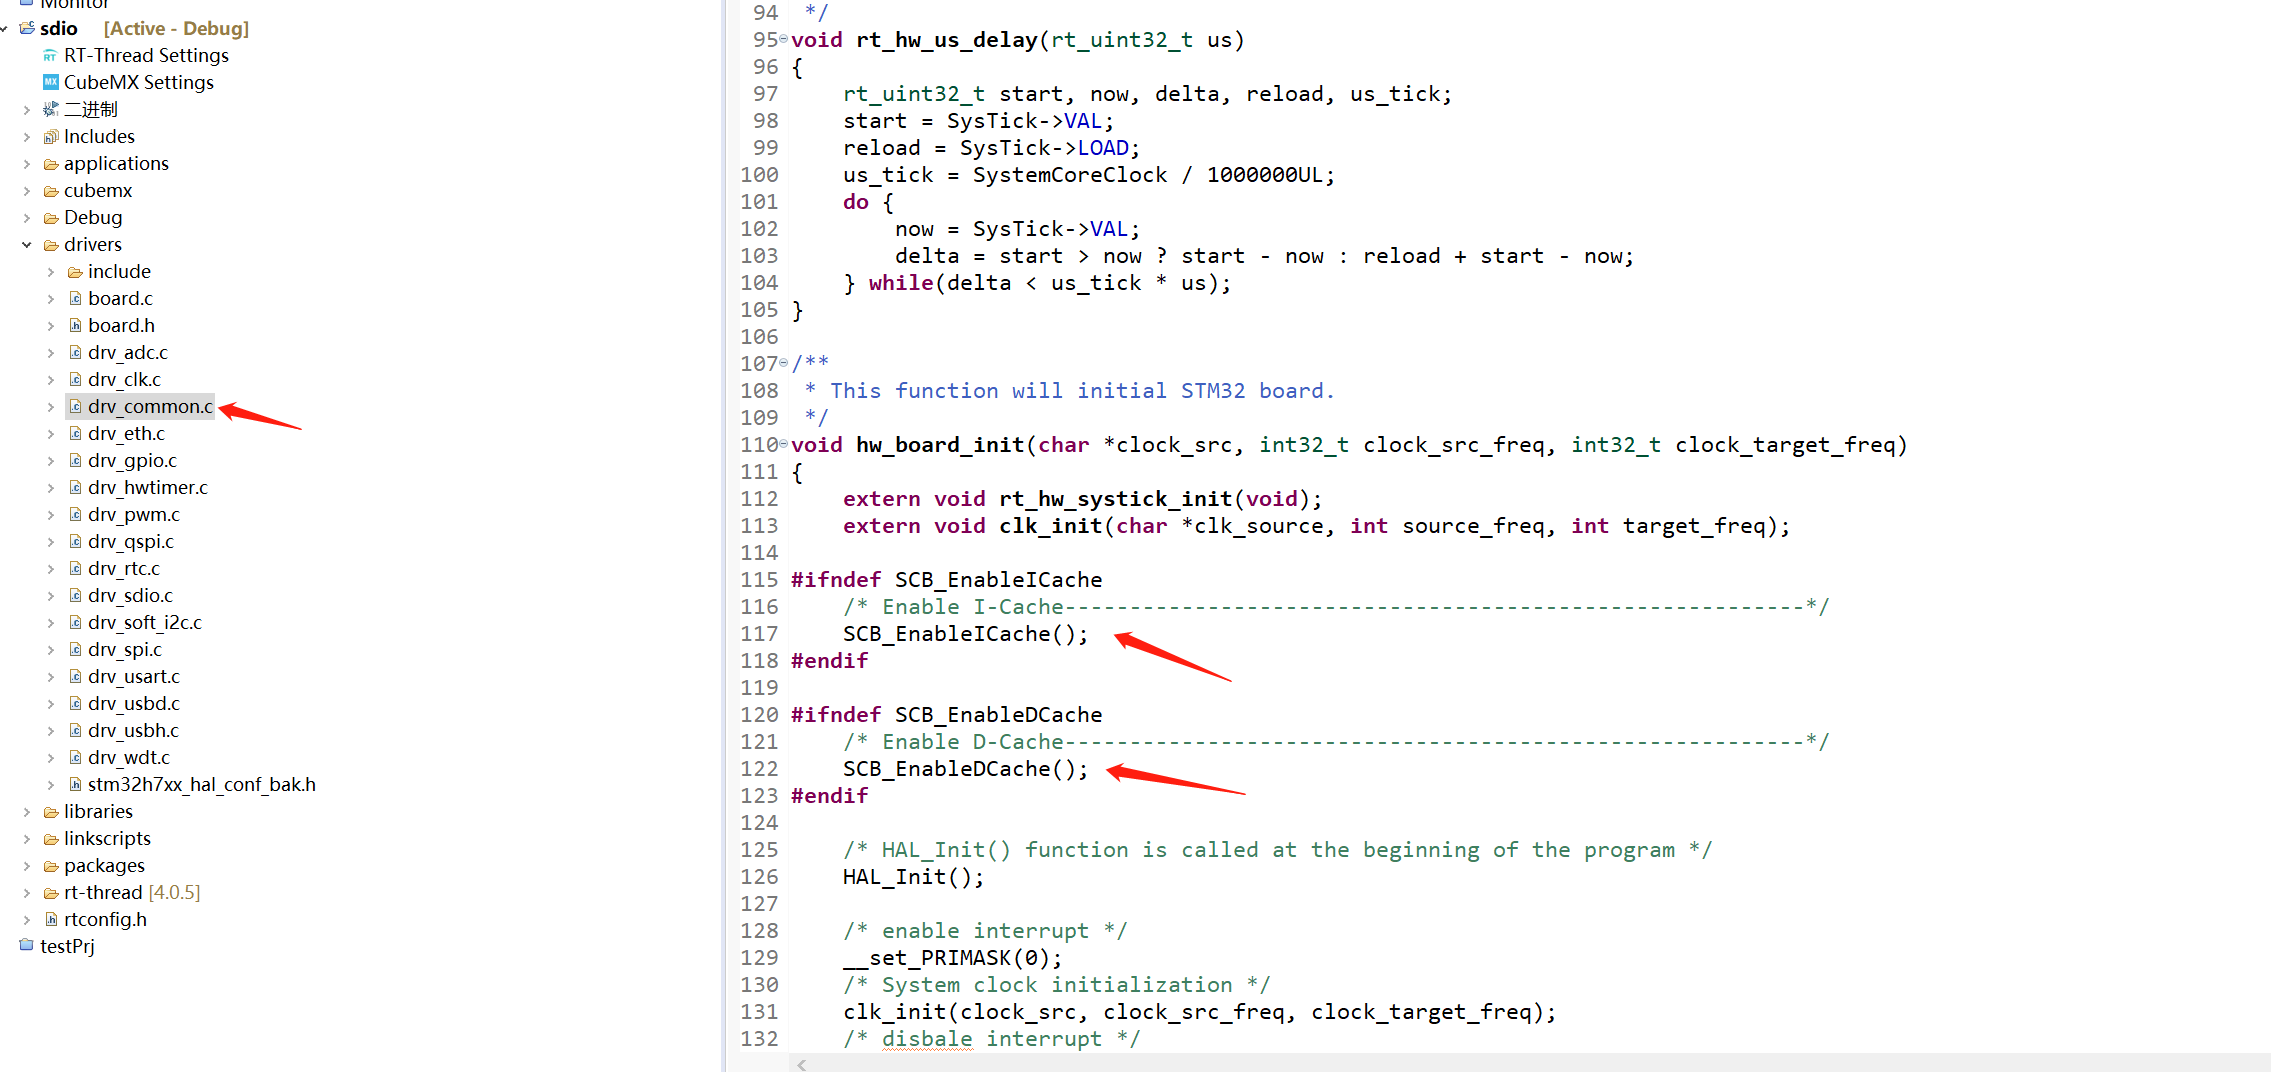Click line number 100 in the gutter

pos(759,175)
